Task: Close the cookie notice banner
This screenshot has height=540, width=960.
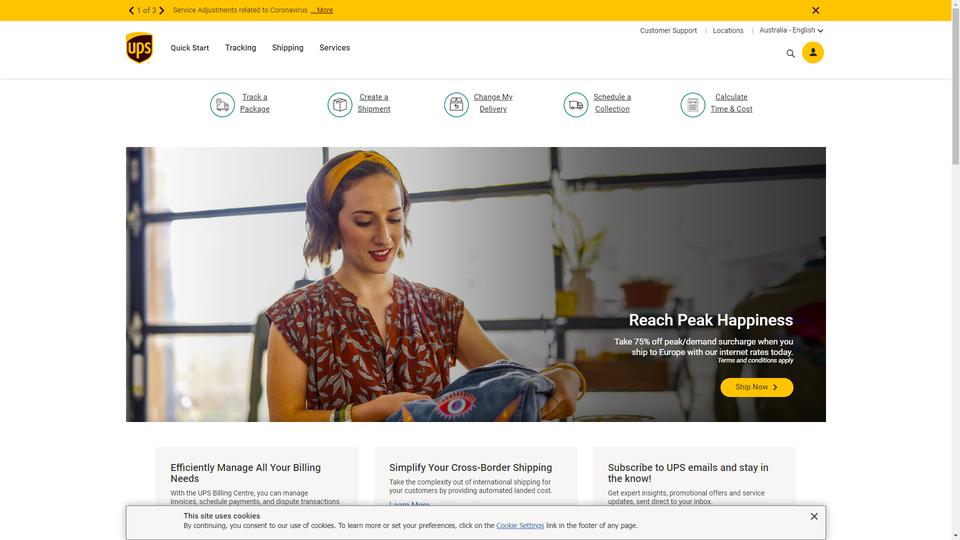Action: tap(814, 517)
